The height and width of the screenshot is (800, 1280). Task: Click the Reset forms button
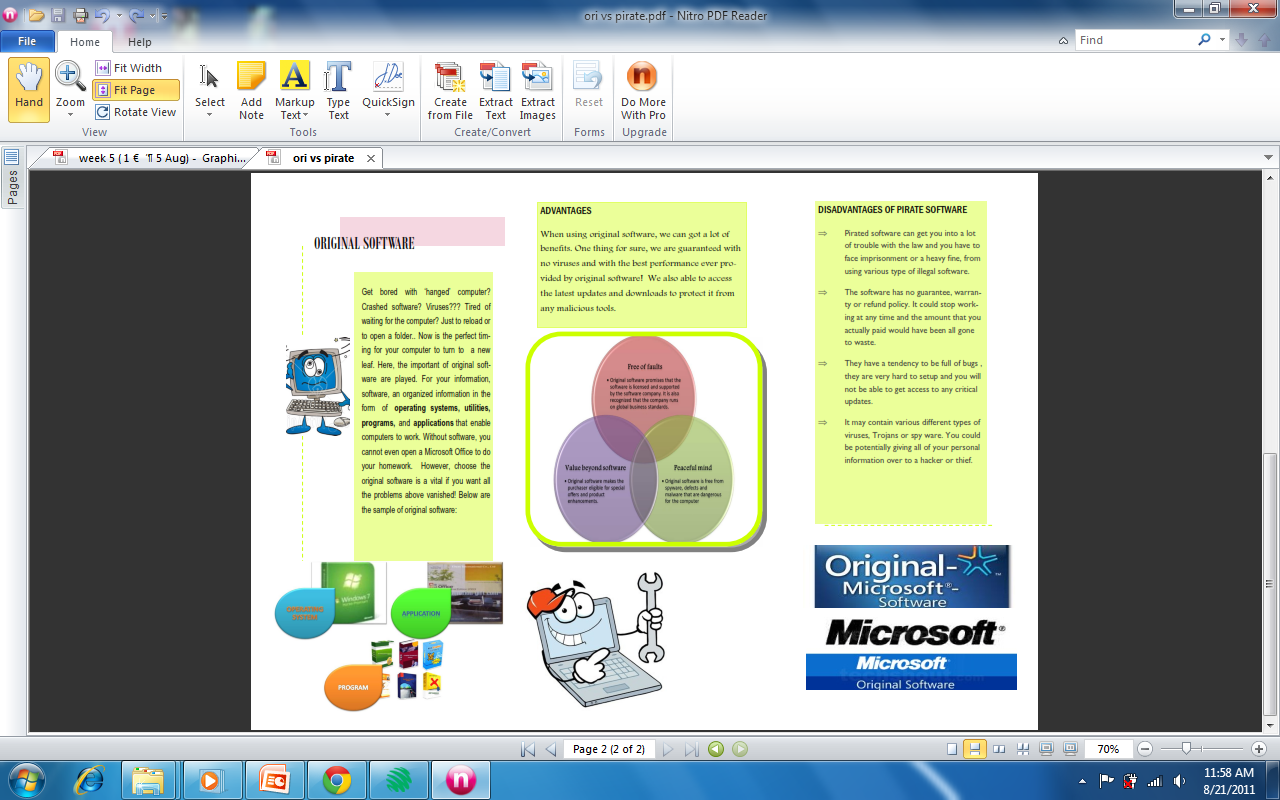[589, 85]
